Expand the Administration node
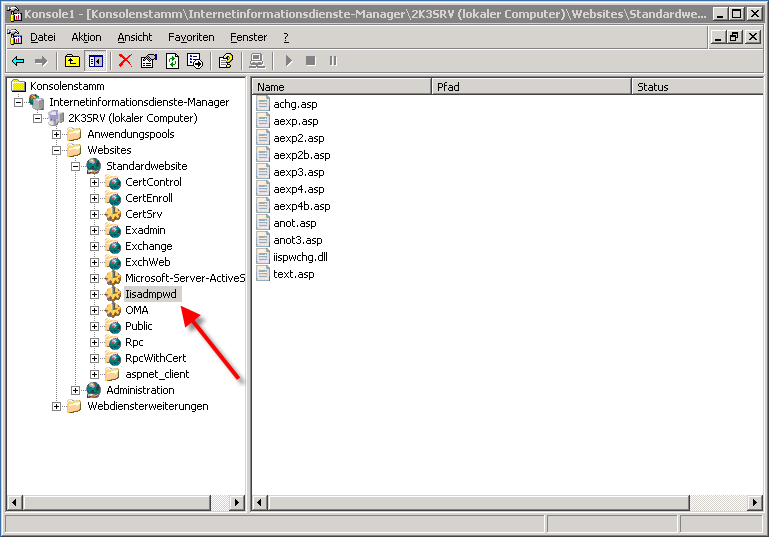 point(76,390)
